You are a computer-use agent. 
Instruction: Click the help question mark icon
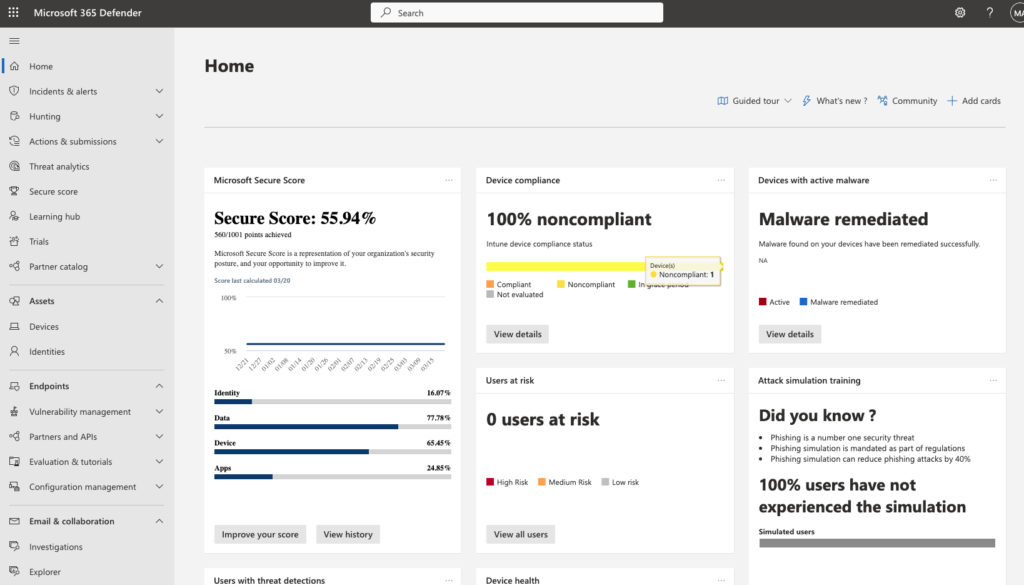click(990, 12)
